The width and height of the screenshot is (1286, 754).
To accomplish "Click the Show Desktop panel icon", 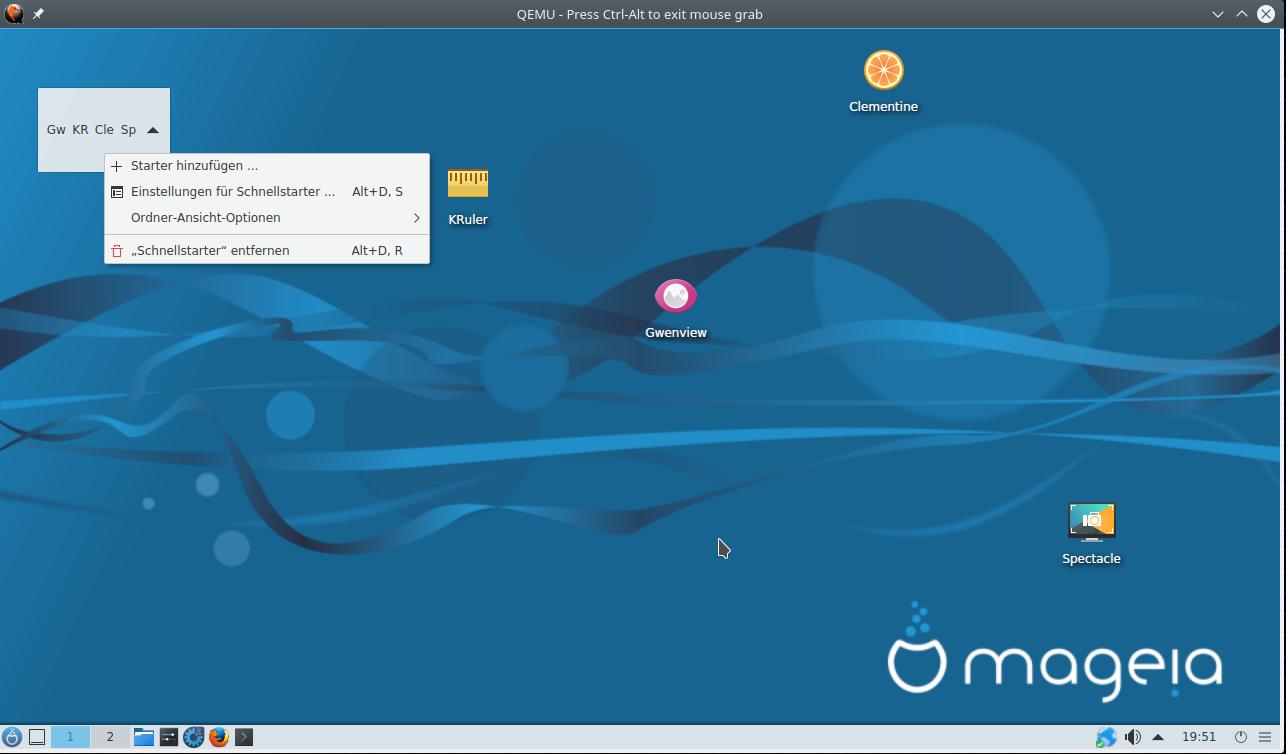I will 37,737.
